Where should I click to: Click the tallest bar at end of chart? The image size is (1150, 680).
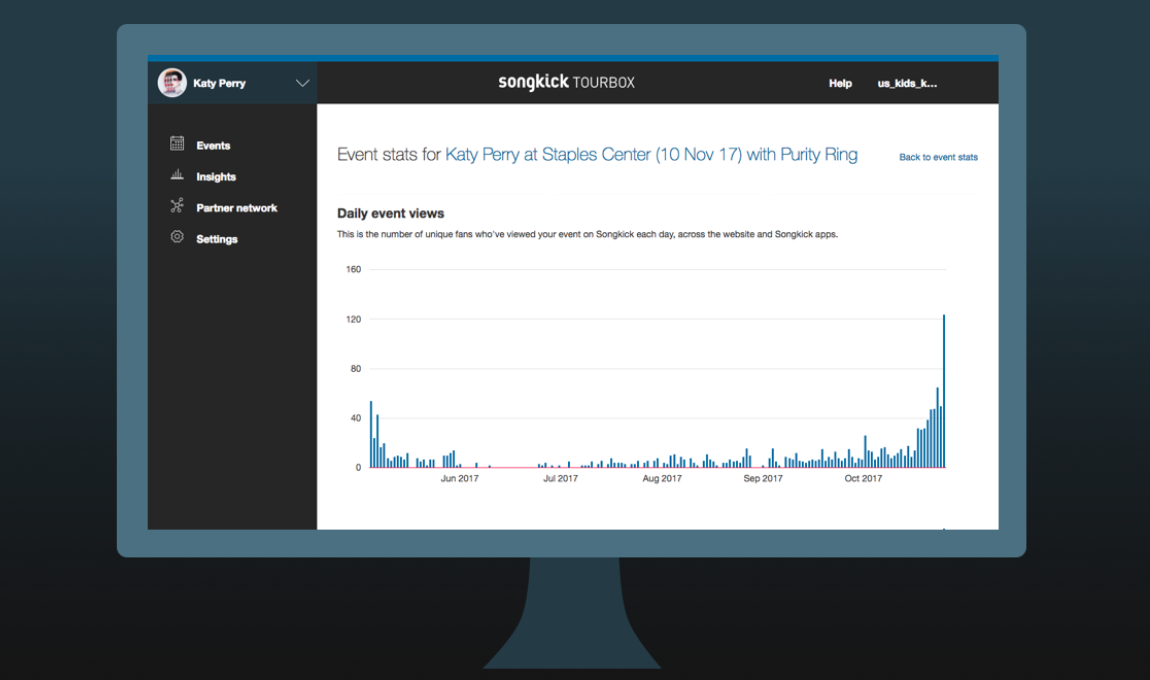click(x=944, y=391)
